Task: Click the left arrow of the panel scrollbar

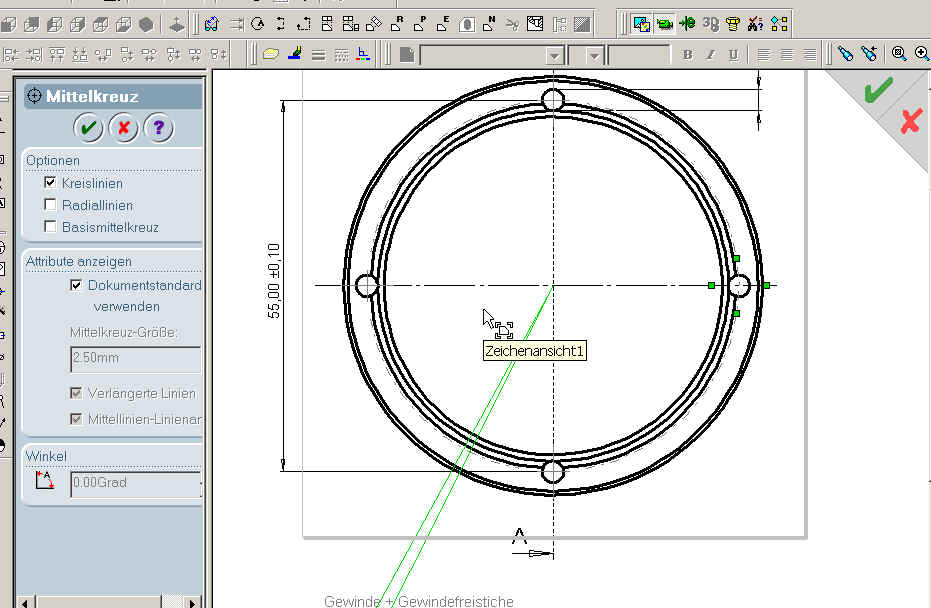Action: (x=26, y=601)
